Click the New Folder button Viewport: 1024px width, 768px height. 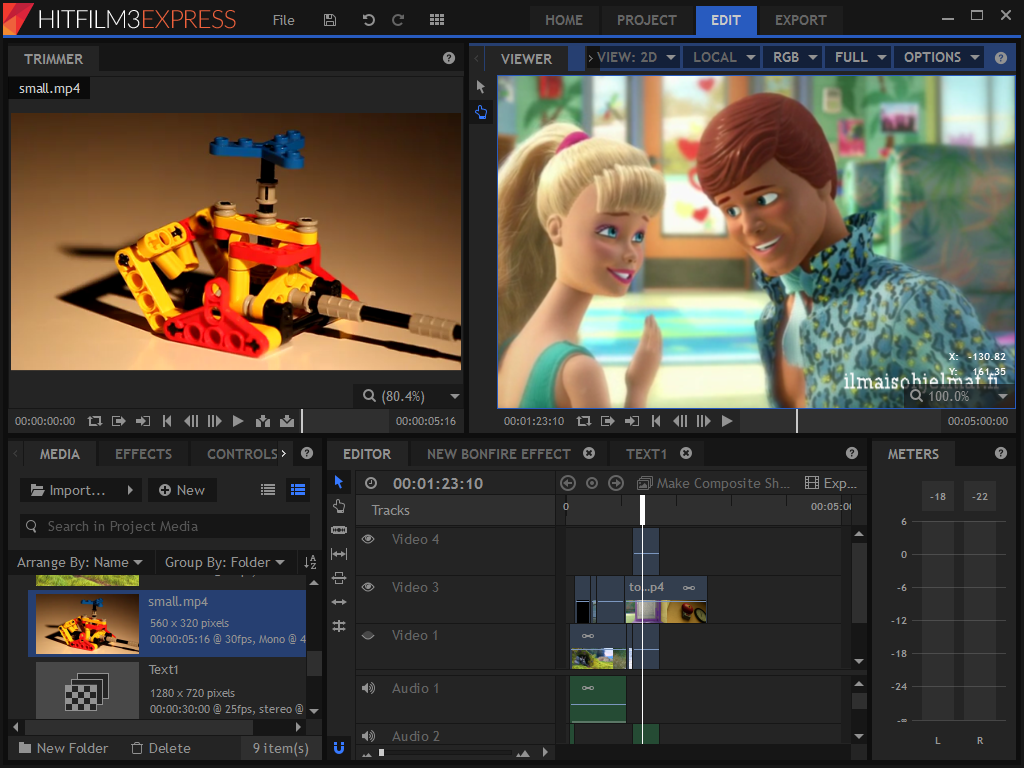tap(63, 748)
